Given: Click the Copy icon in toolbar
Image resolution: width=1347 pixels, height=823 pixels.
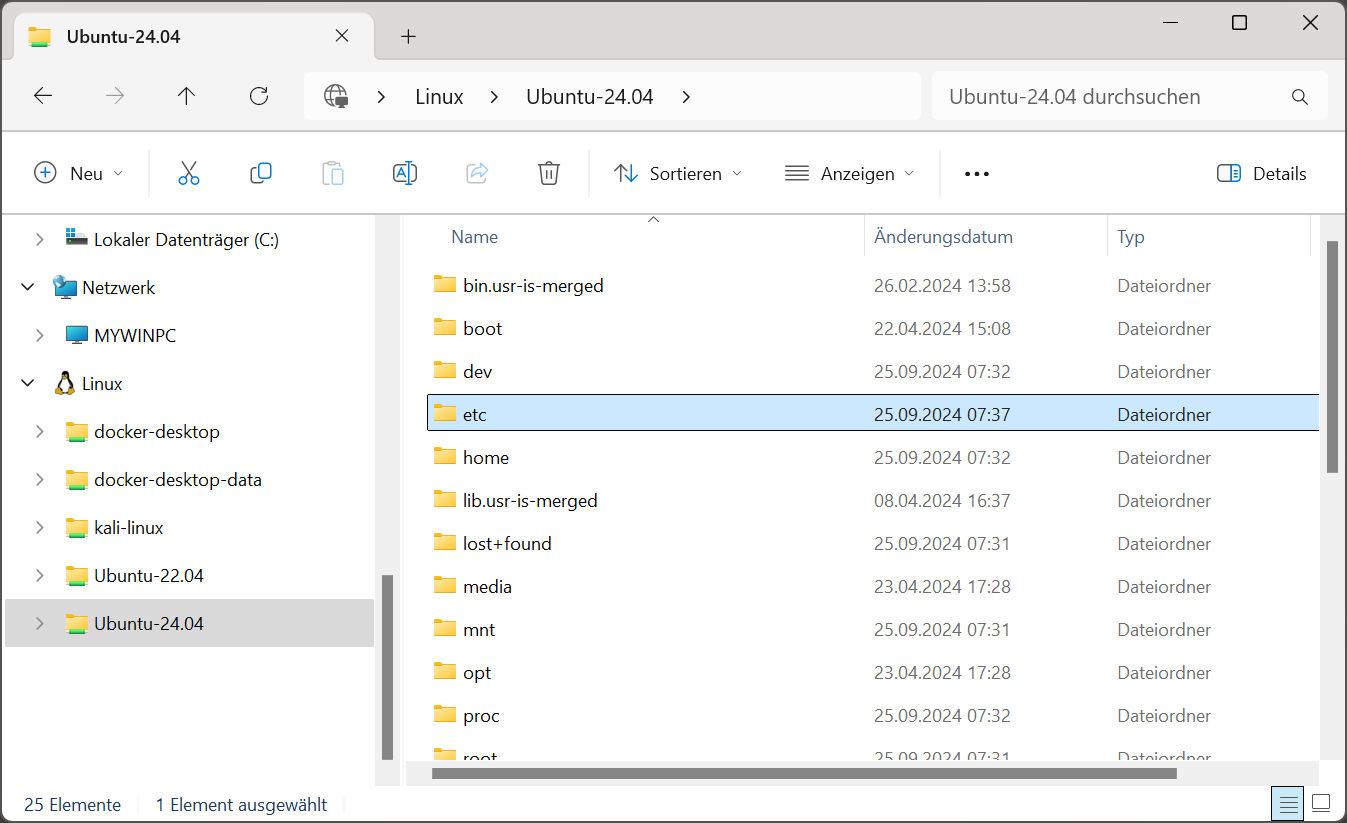Looking at the screenshot, I should pyautogui.click(x=261, y=173).
